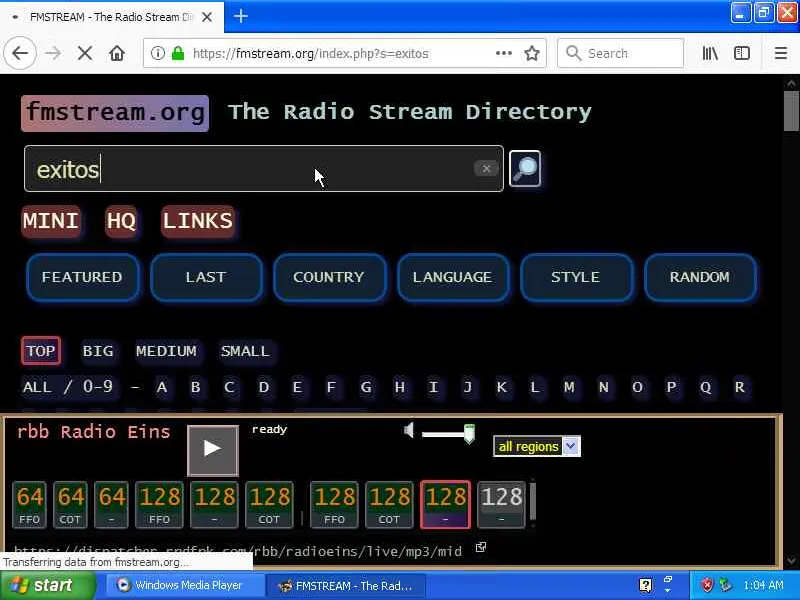Browse stations by STYLE

[x=576, y=277]
